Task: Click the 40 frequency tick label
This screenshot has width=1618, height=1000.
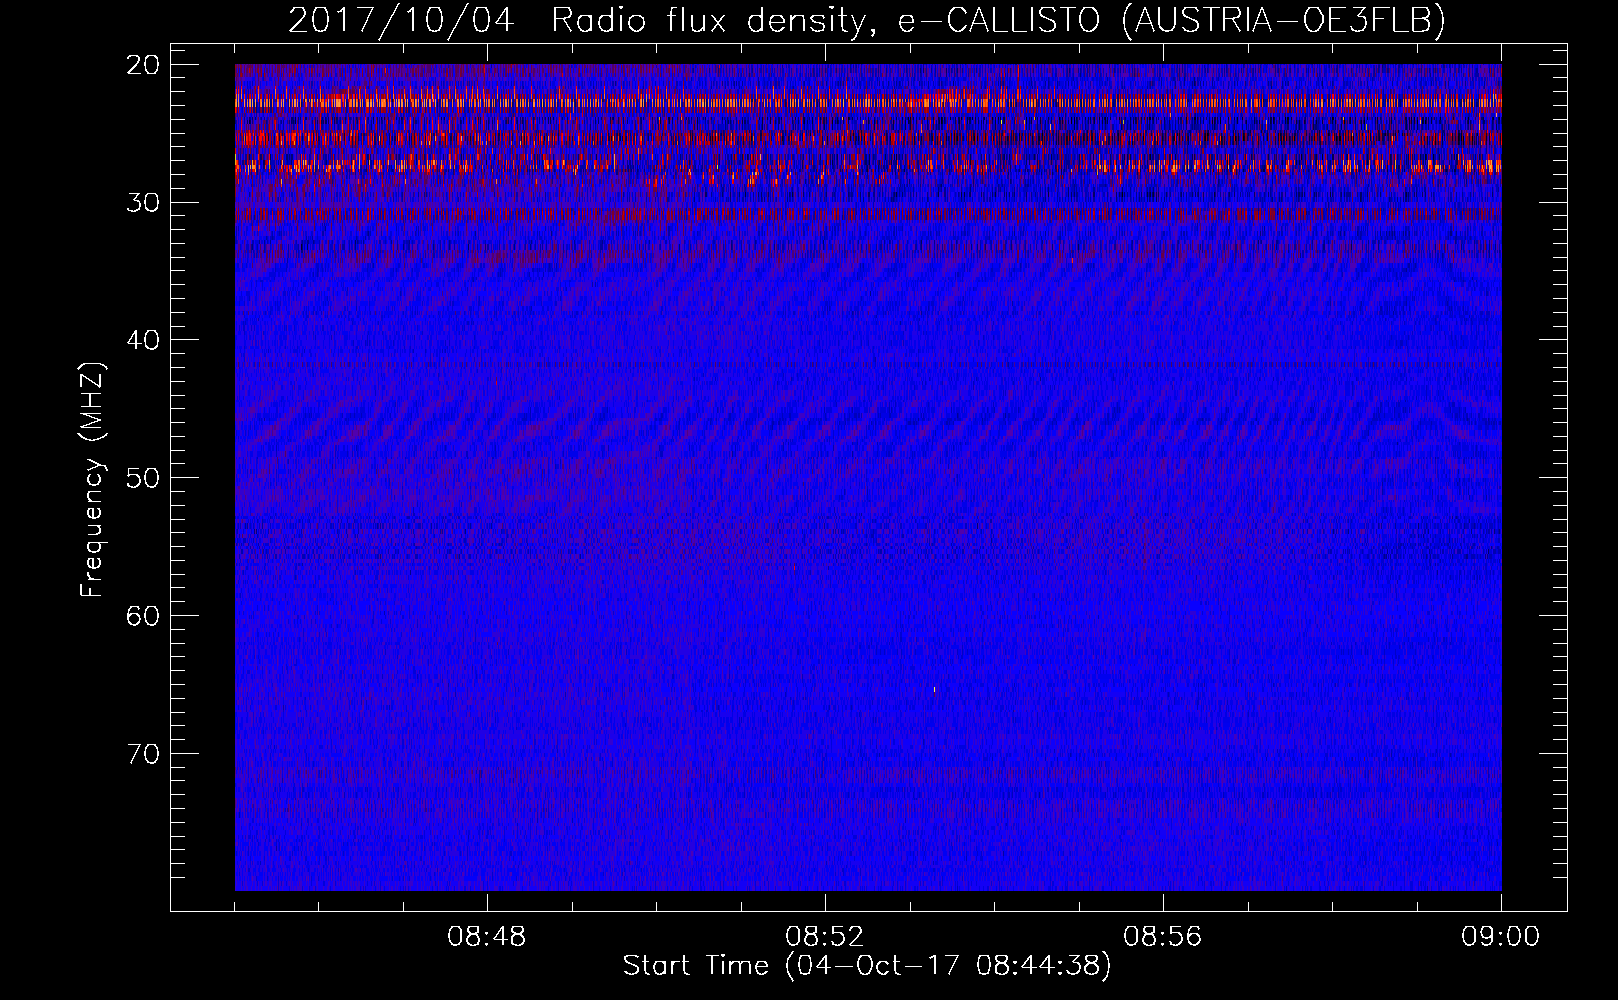Action: [x=144, y=340]
